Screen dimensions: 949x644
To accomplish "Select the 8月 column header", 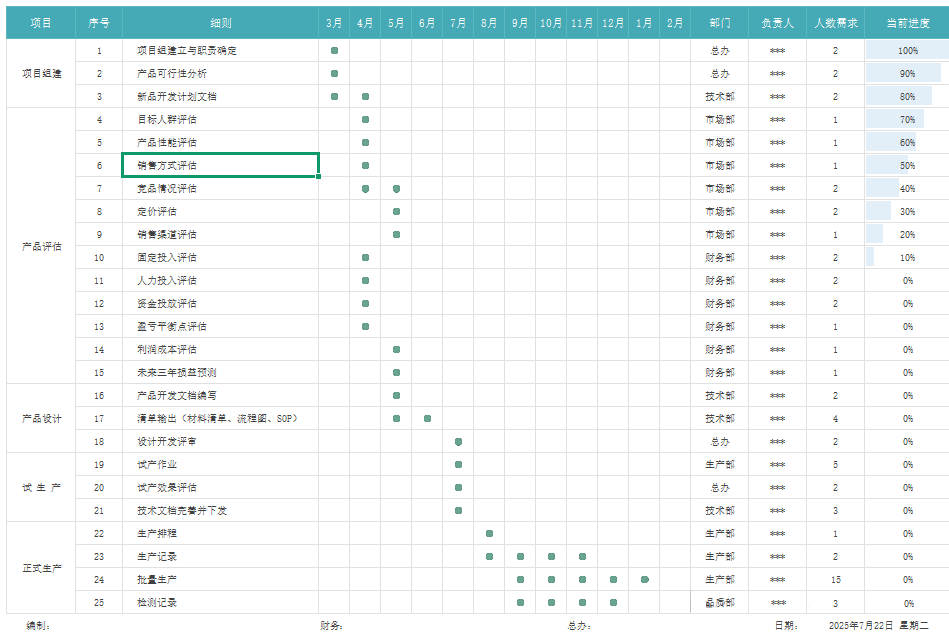I will [489, 23].
